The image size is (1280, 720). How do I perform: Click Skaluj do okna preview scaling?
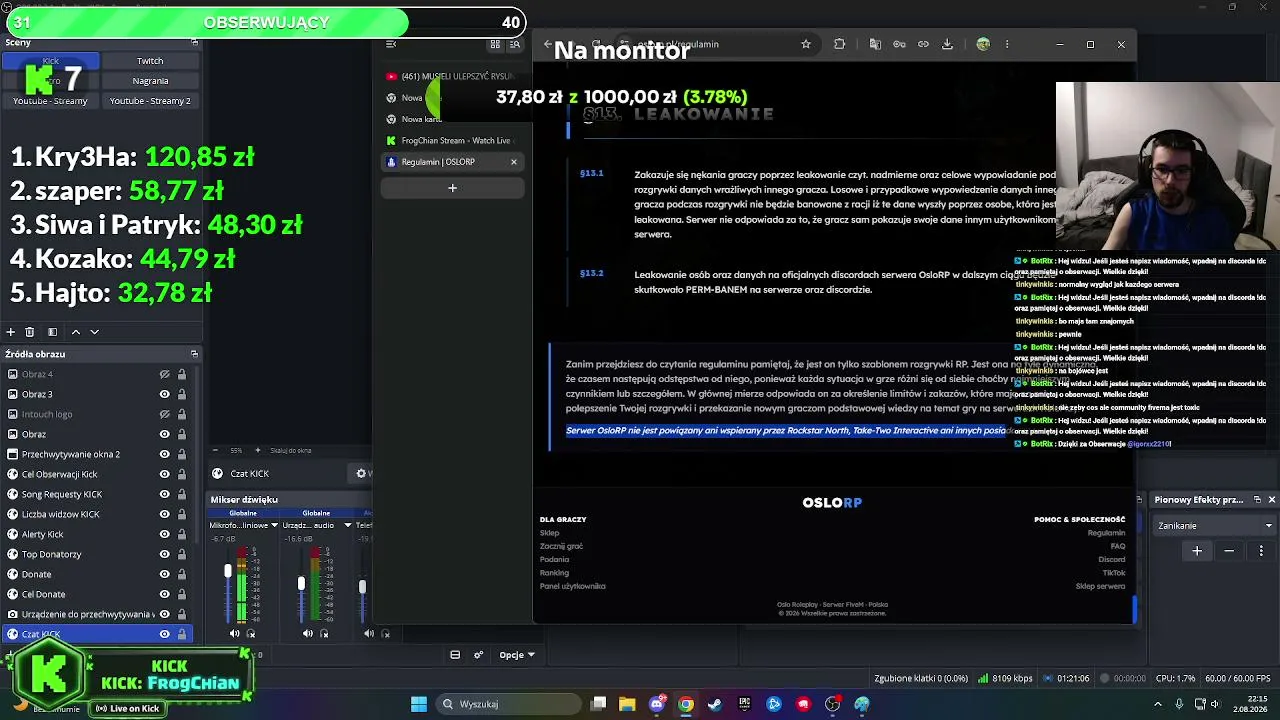[291, 451]
